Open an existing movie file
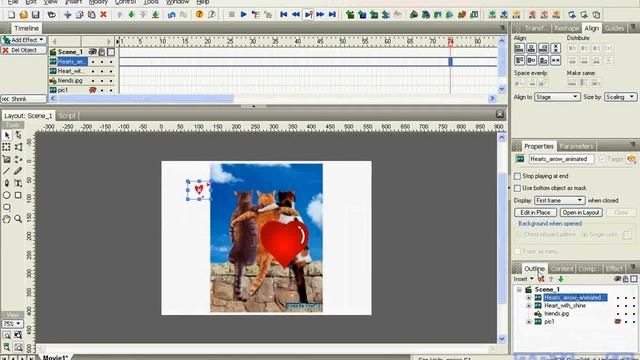 click(24, 15)
